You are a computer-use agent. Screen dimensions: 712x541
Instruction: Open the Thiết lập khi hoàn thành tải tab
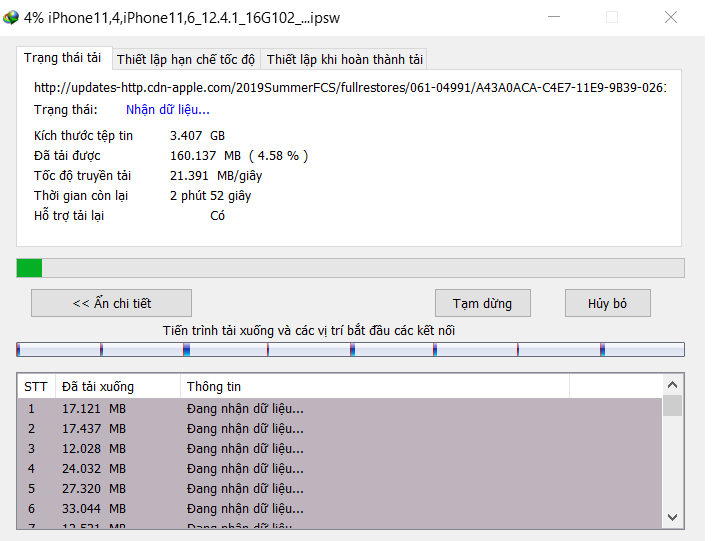click(345, 60)
